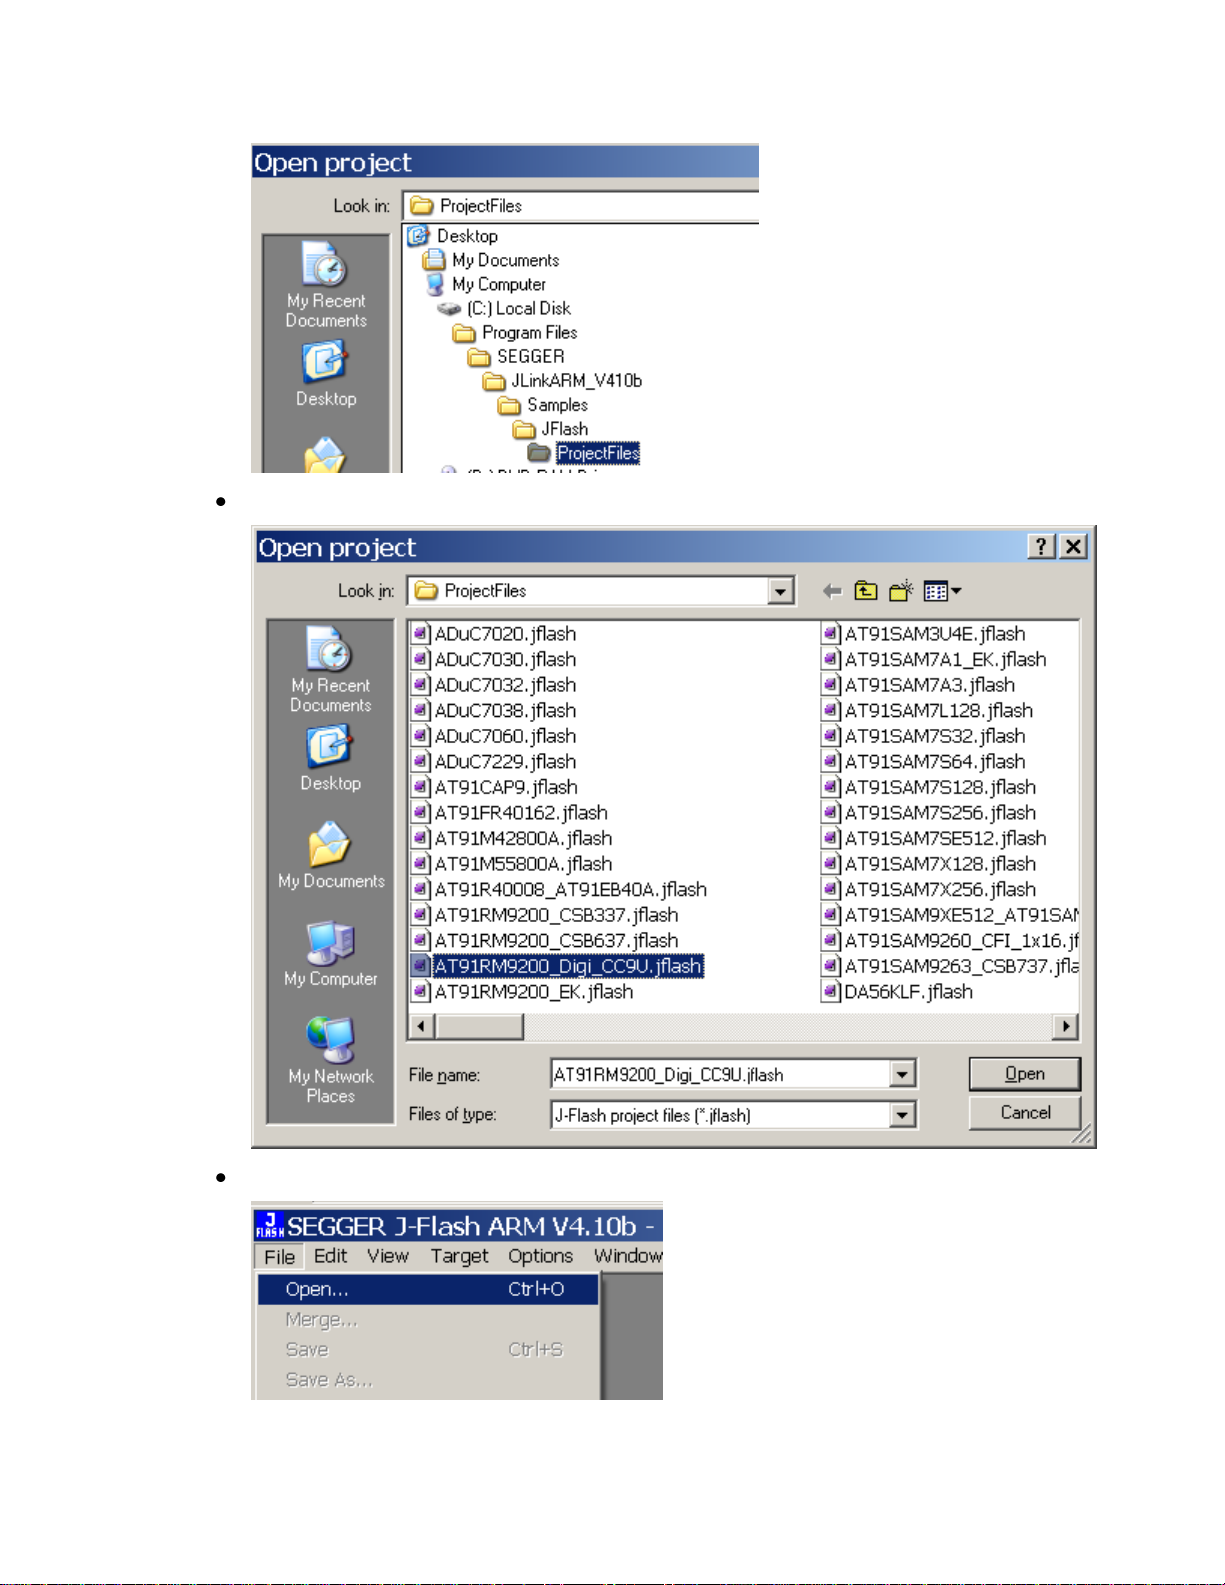This screenshot has height=1585, width=1225.
Task: Select file AT91SAM7S128.jflash
Action: pyautogui.click(x=930, y=788)
